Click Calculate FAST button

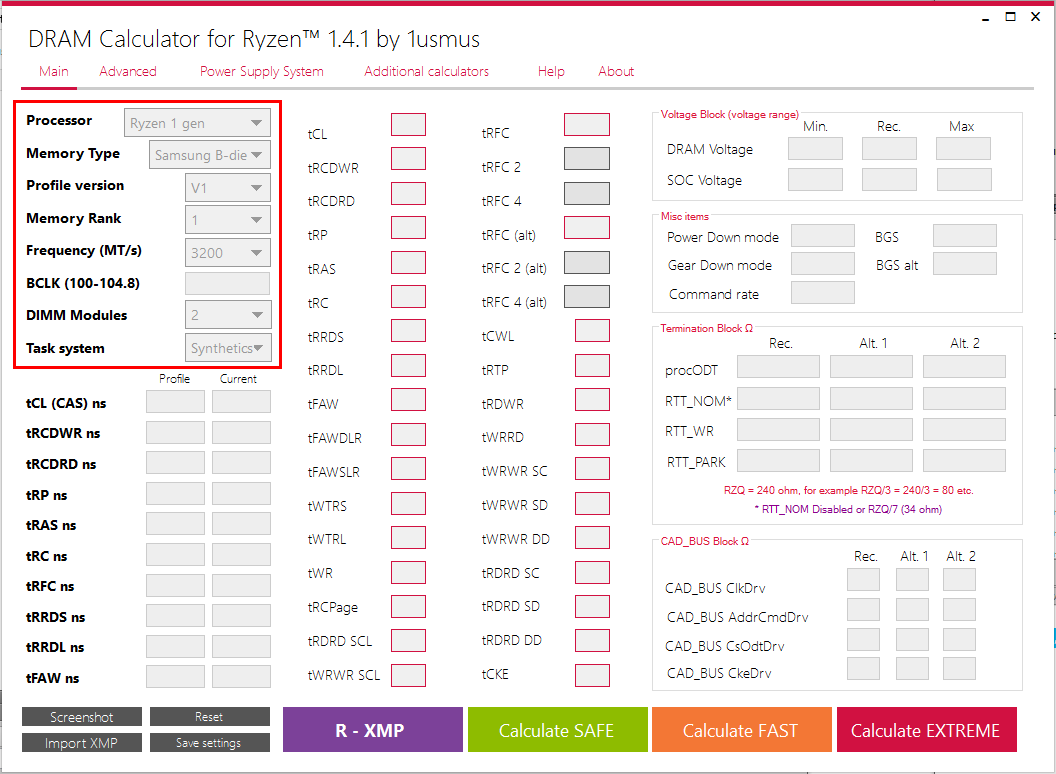[x=741, y=730]
